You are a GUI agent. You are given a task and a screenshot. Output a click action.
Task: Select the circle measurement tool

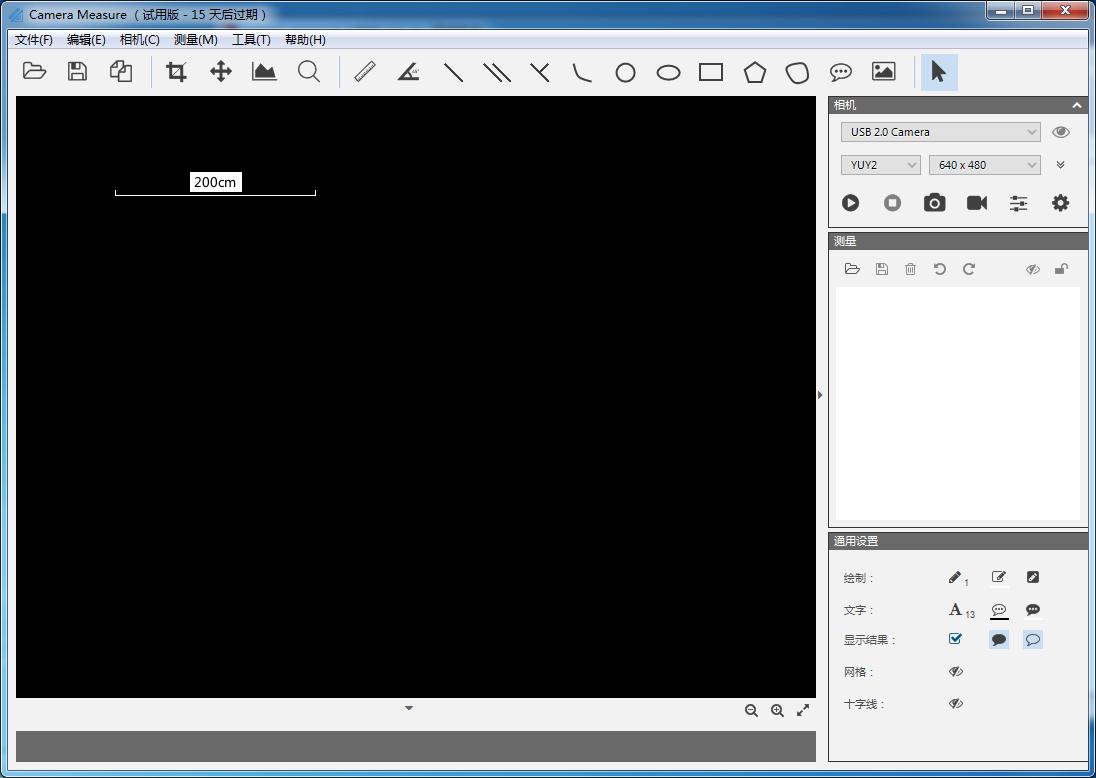pyautogui.click(x=626, y=72)
